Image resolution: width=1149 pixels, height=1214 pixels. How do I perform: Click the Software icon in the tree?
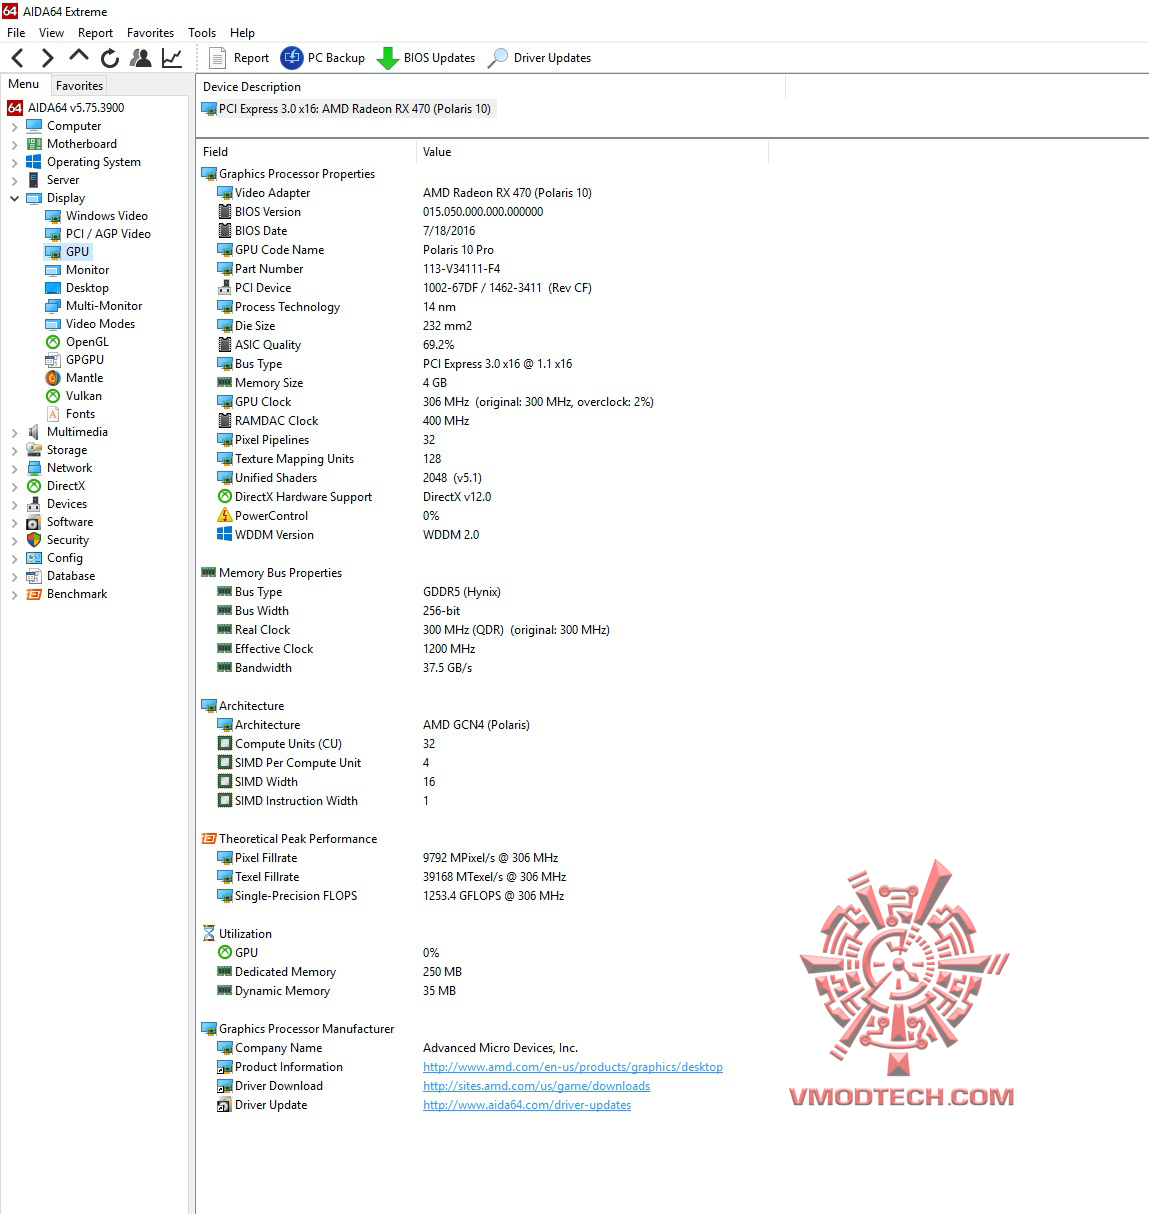(x=34, y=522)
